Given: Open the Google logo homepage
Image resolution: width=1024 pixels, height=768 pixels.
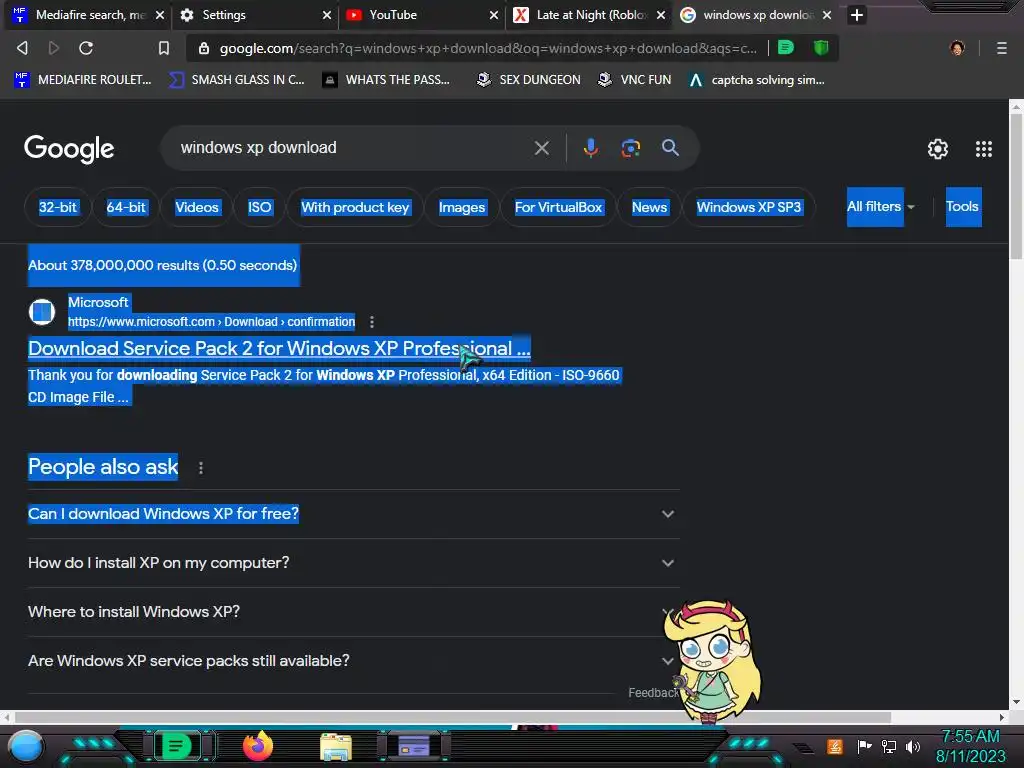Looking at the screenshot, I should [x=69, y=149].
